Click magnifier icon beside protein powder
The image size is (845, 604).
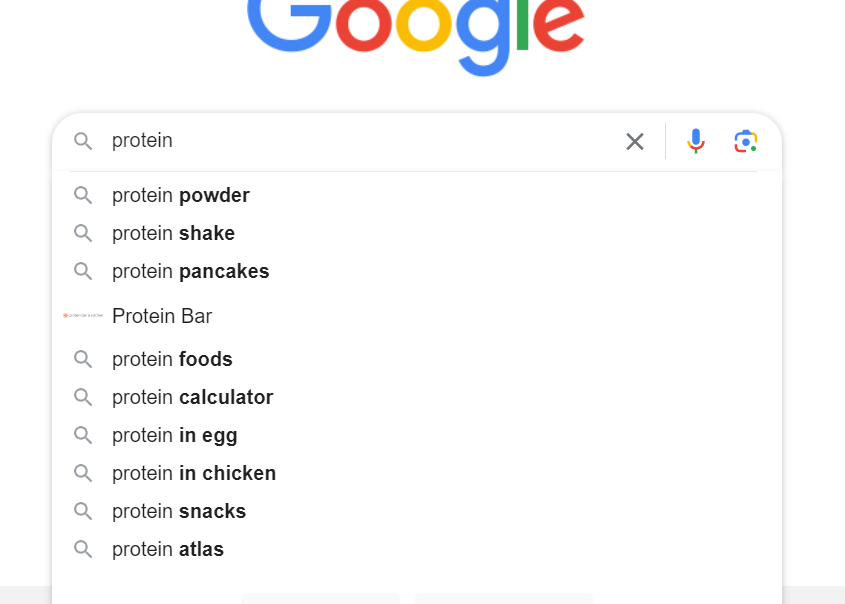click(83, 195)
